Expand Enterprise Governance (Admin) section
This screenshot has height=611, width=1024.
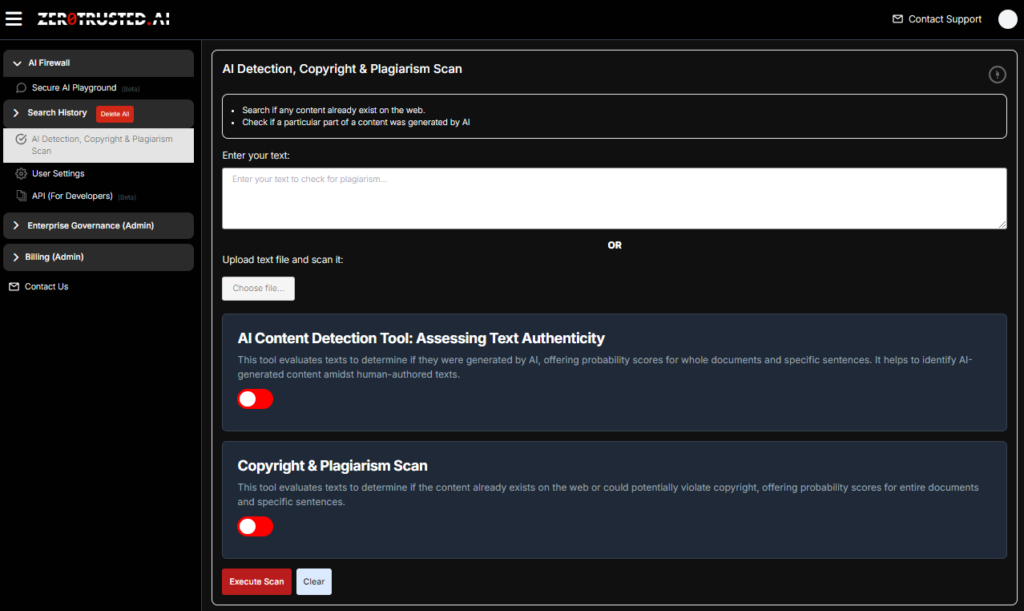[17, 226]
